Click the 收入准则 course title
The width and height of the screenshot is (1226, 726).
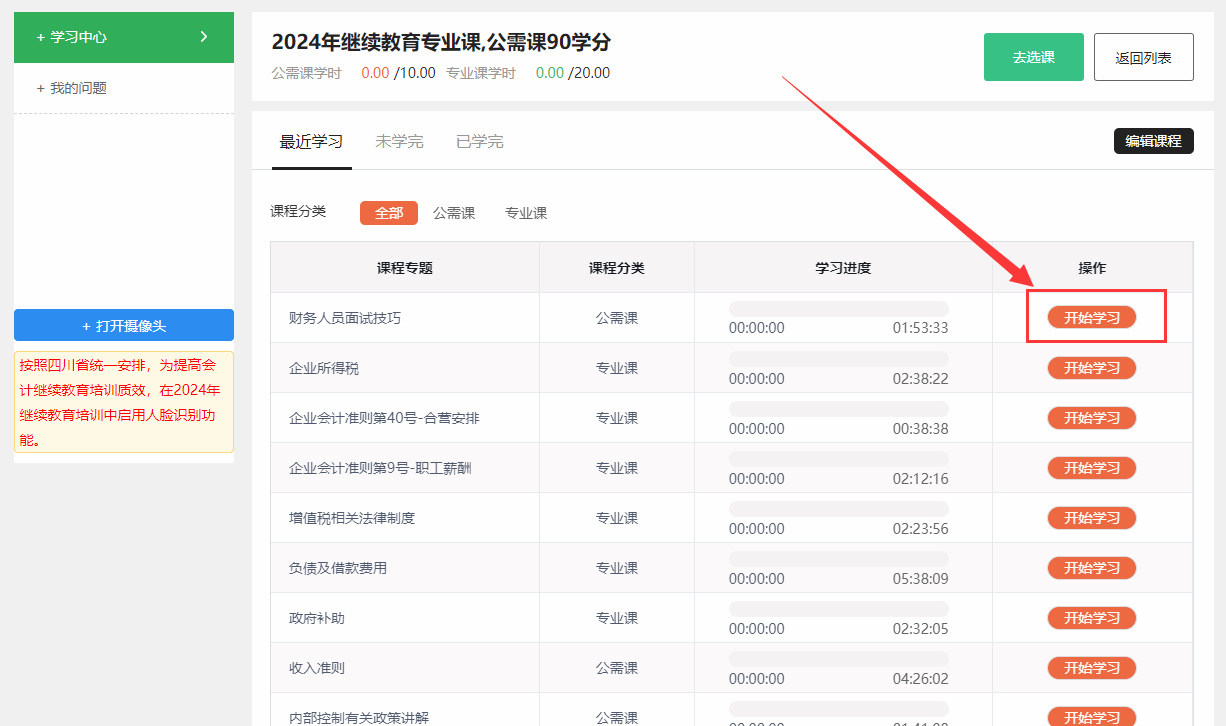(x=317, y=668)
